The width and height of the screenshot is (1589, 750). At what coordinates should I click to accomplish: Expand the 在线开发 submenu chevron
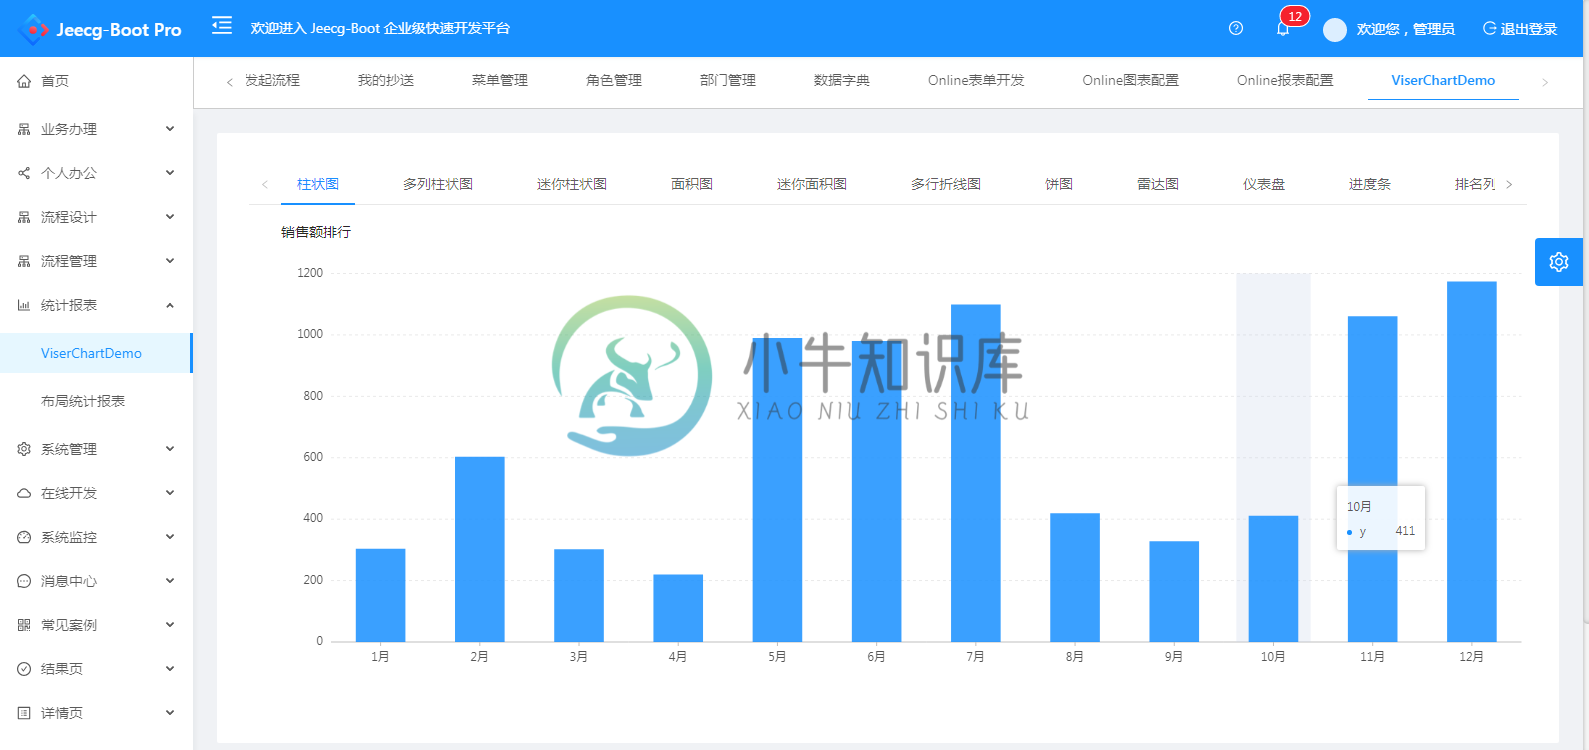tap(170, 493)
